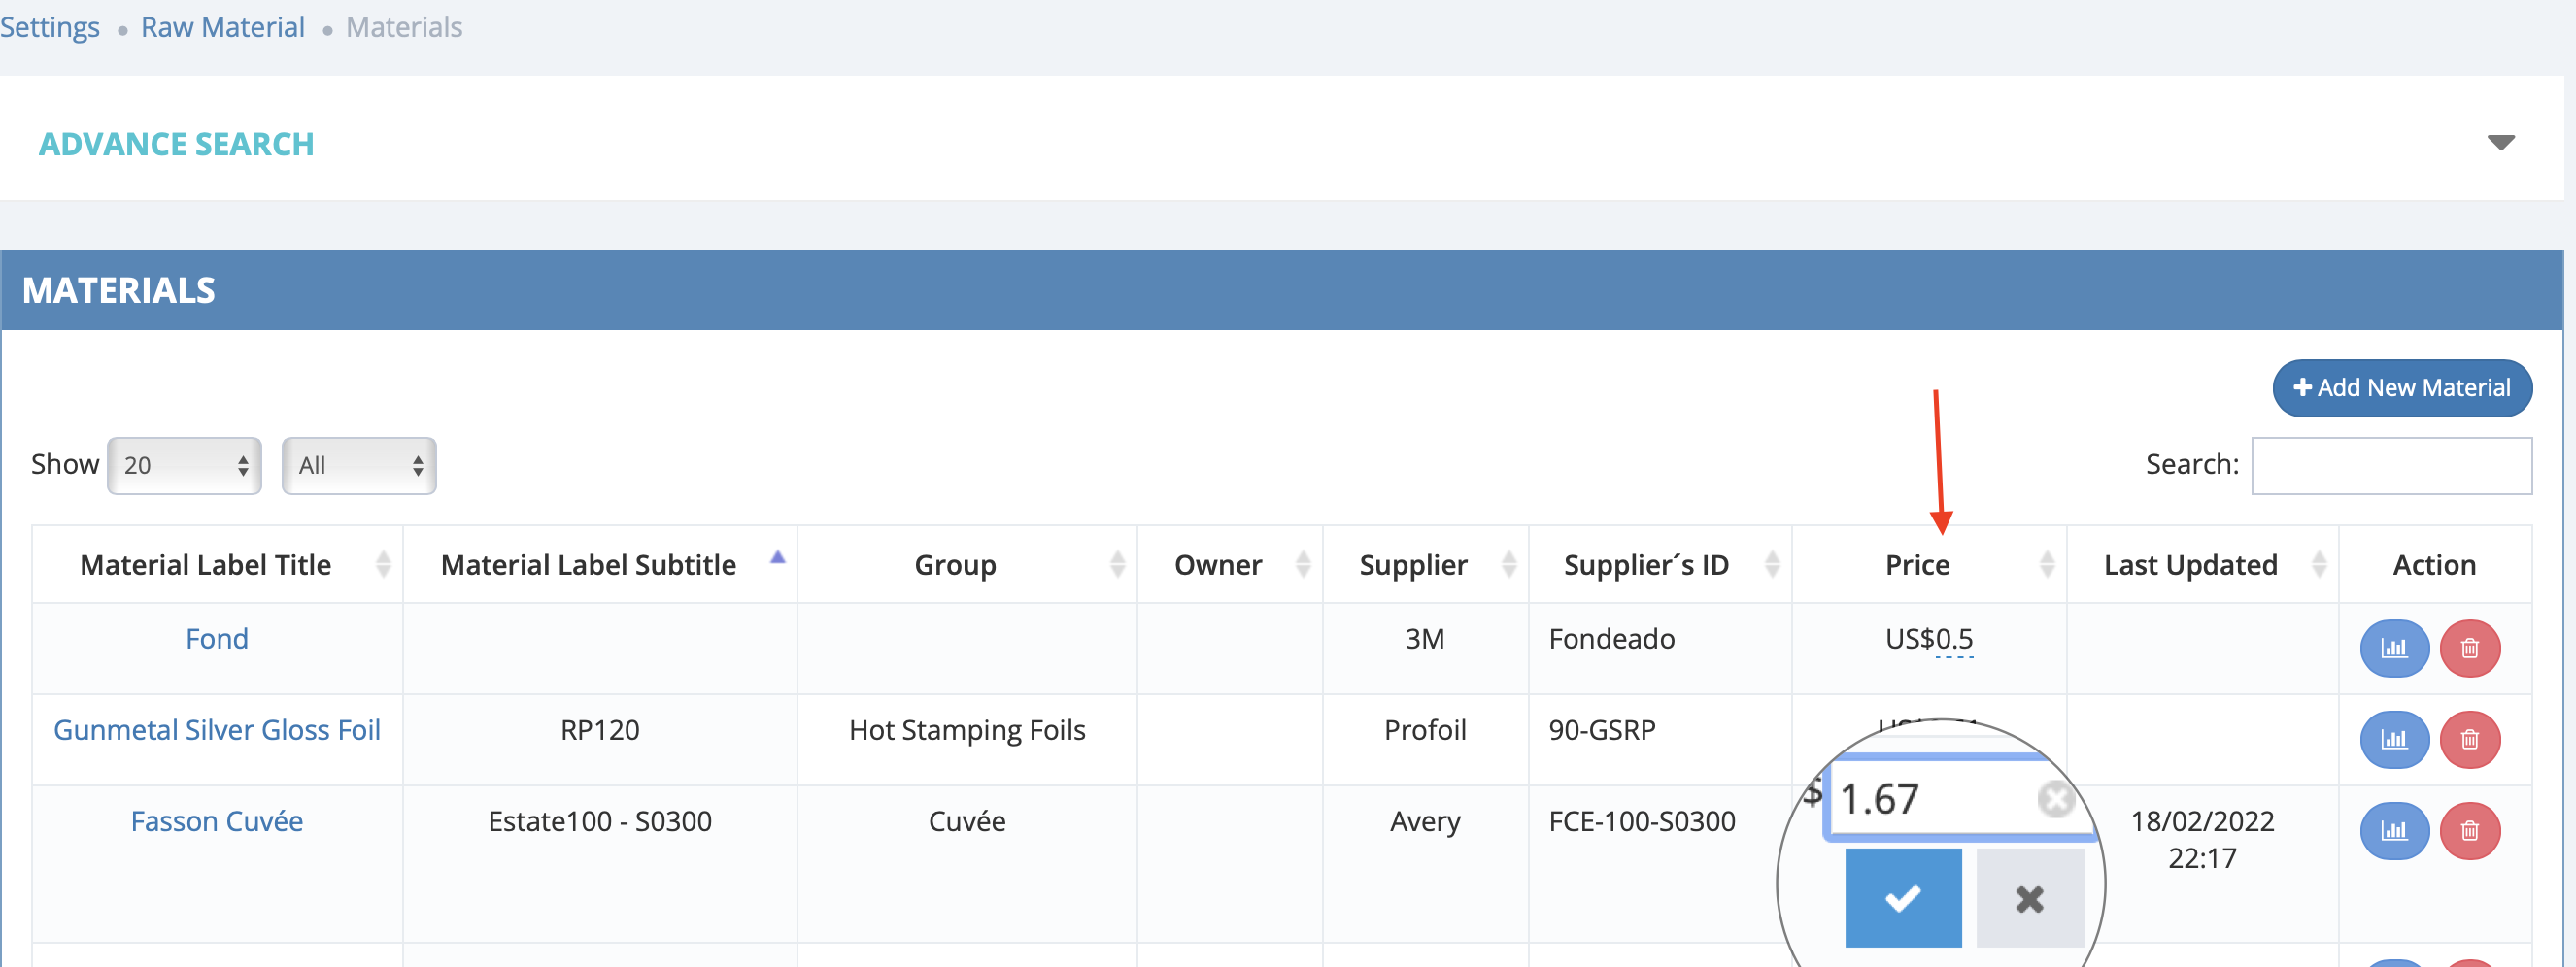Delete the Fond material with trash icon

coord(2469,648)
